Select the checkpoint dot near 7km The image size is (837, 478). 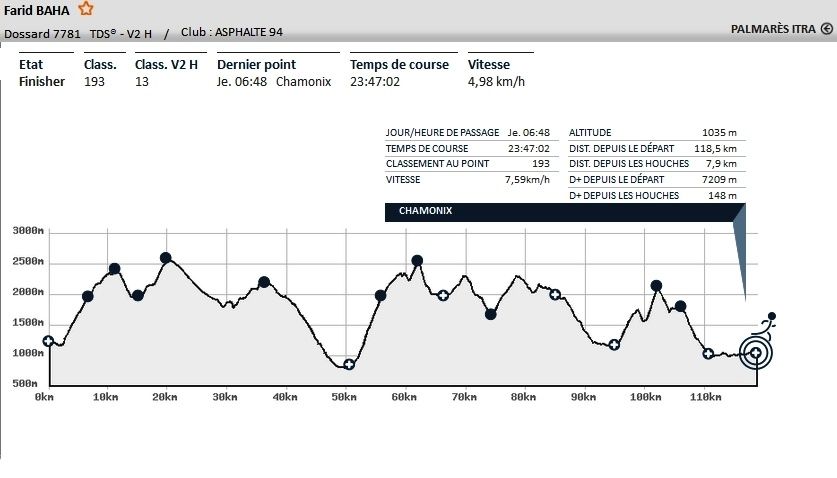click(88, 296)
